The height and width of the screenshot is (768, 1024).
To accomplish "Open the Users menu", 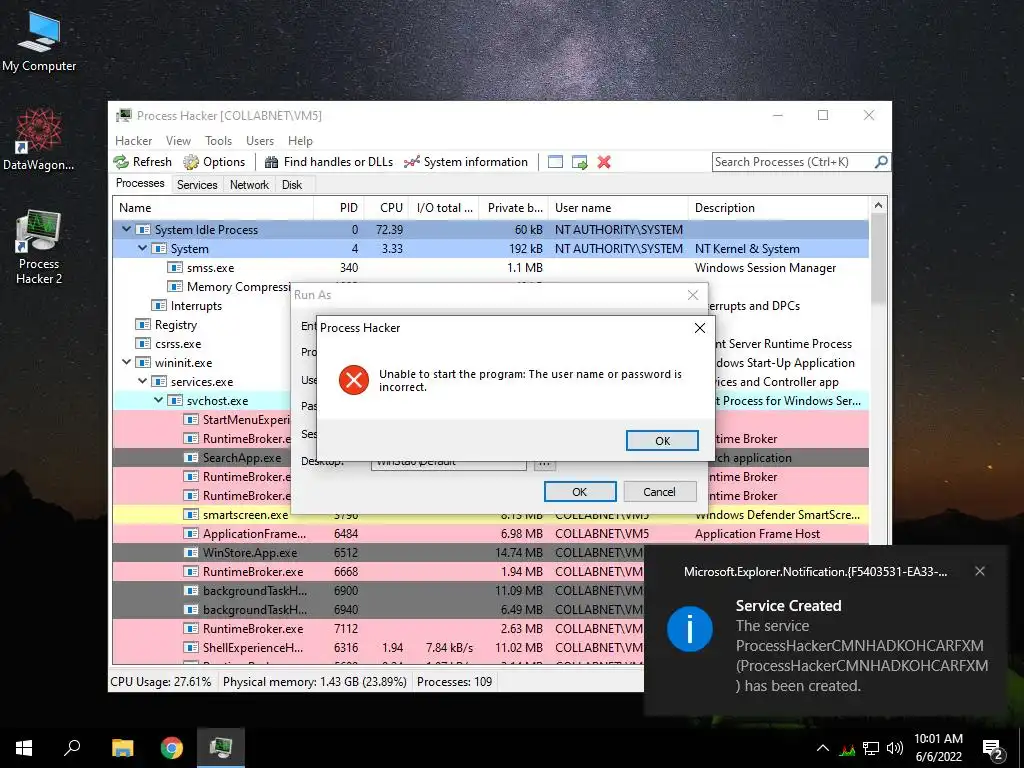I will (260, 141).
